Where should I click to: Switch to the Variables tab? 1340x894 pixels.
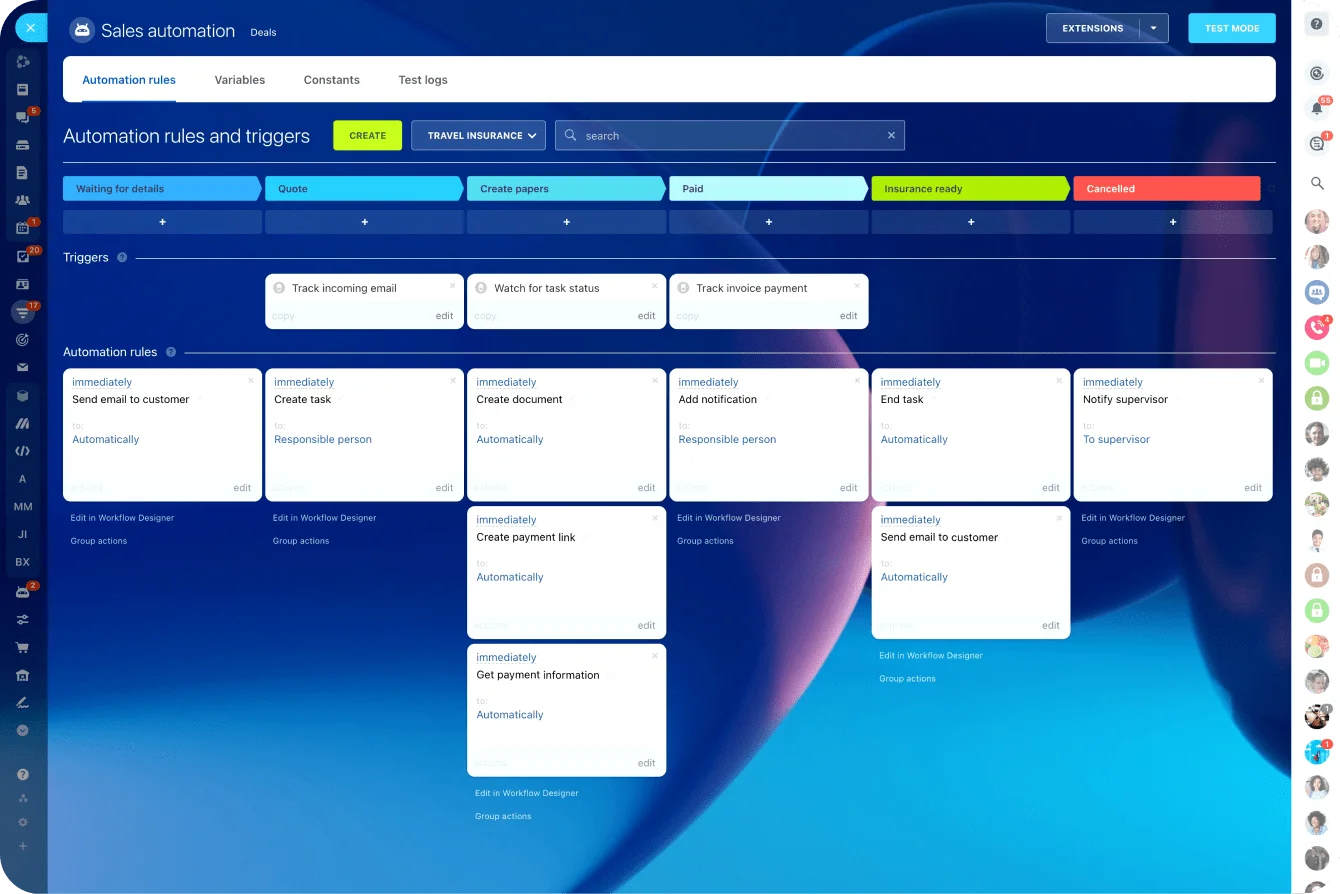pos(239,79)
